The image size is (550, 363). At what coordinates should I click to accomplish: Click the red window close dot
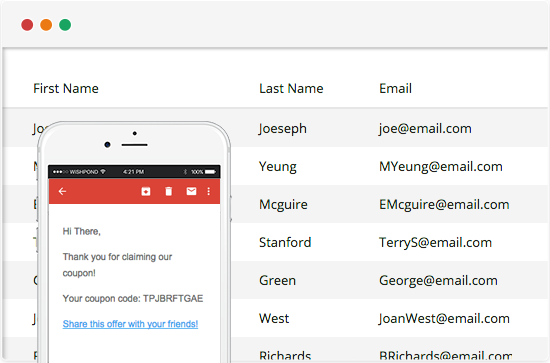pyautogui.click(x=27, y=25)
